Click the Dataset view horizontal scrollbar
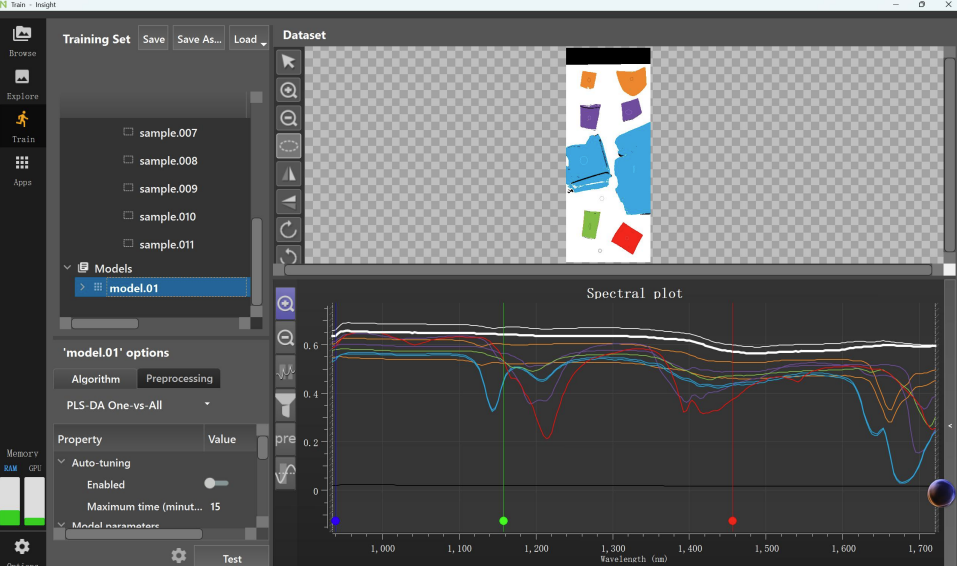This screenshot has width=957, height=566. point(608,270)
